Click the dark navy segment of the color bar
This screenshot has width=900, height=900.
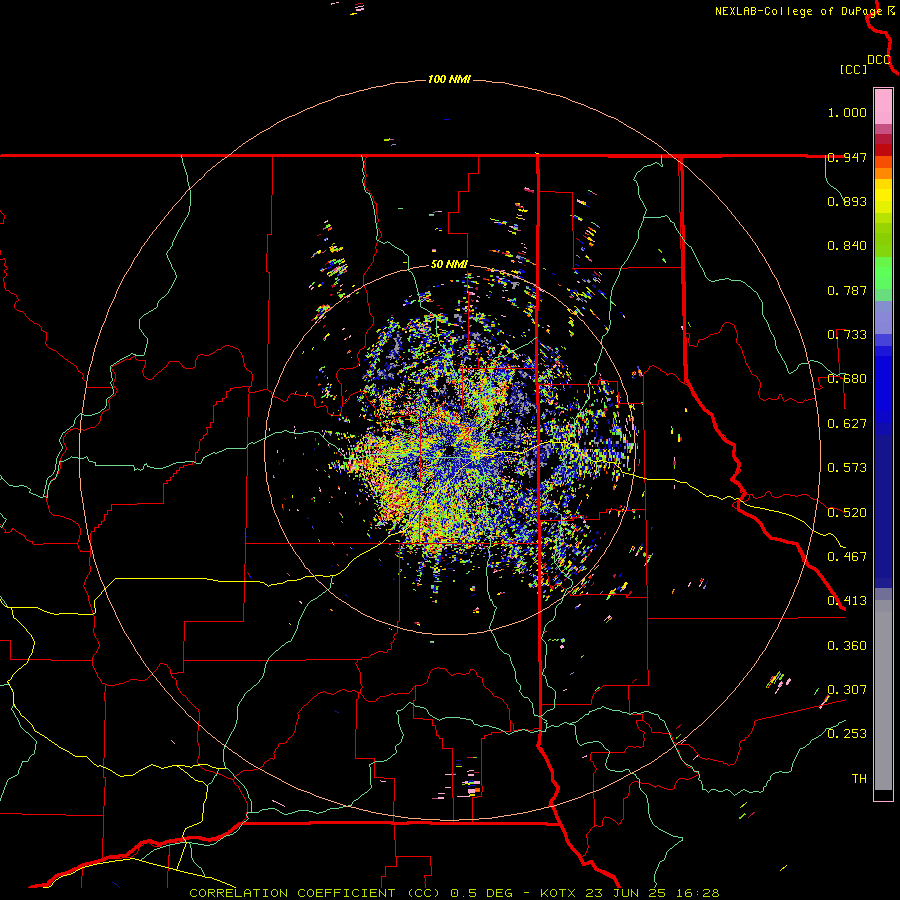coord(883,511)
